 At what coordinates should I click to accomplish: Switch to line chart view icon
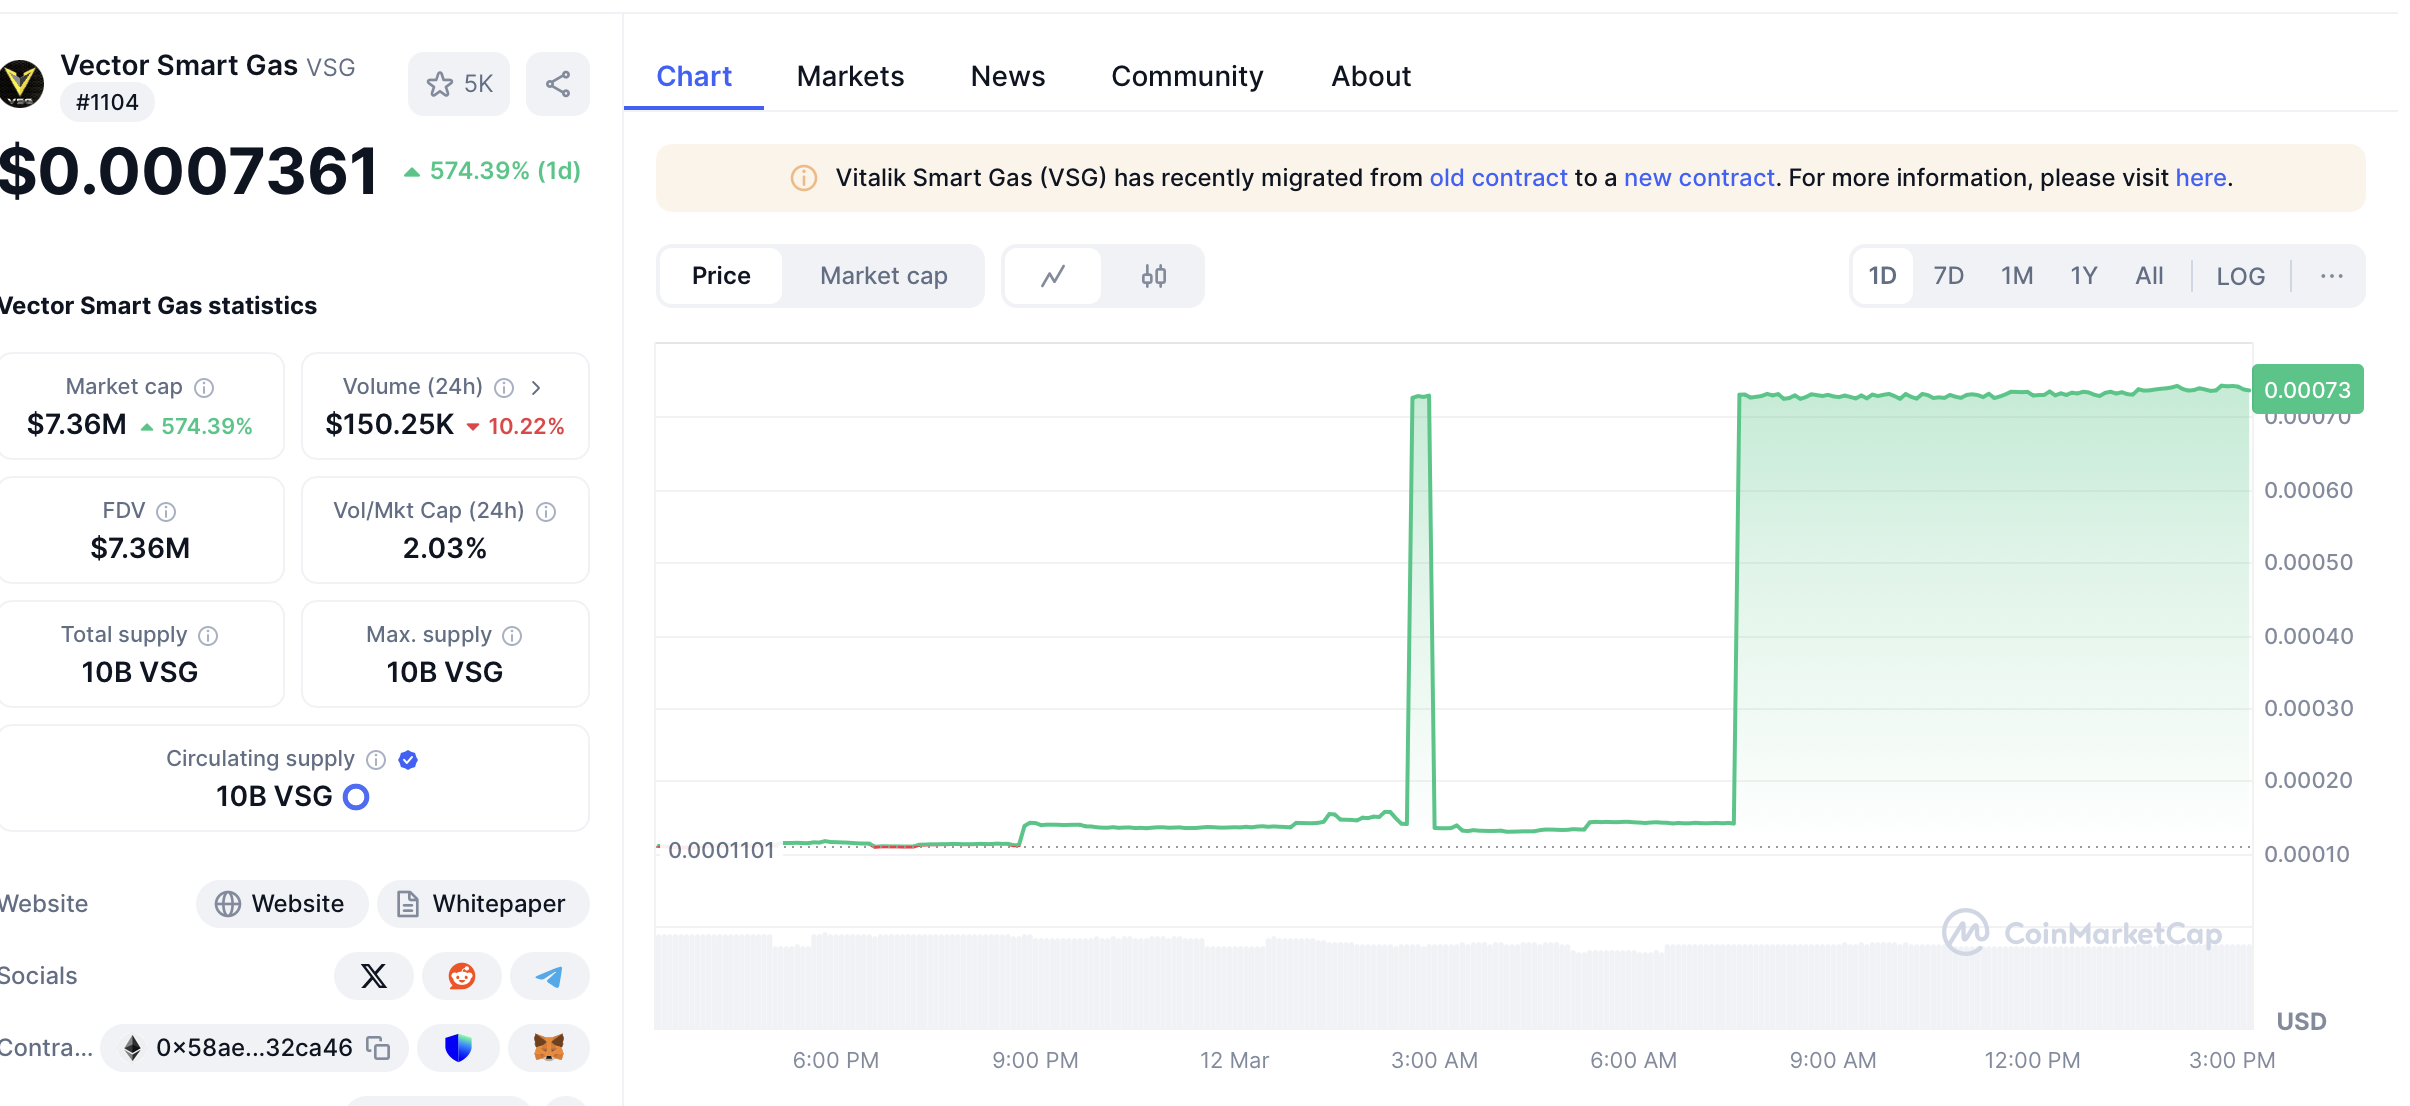pos(1053,276)
